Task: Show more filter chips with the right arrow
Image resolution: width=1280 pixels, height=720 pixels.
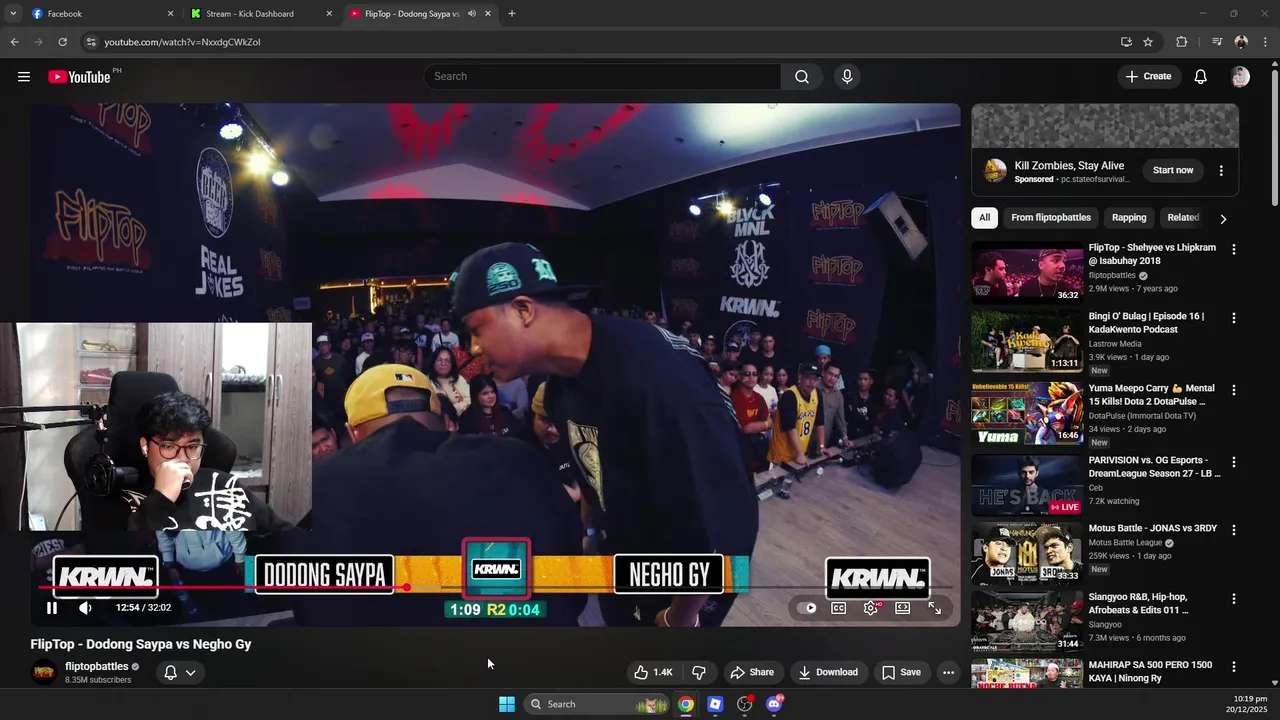Action: pyautogui.click(x=1223, y=218)
